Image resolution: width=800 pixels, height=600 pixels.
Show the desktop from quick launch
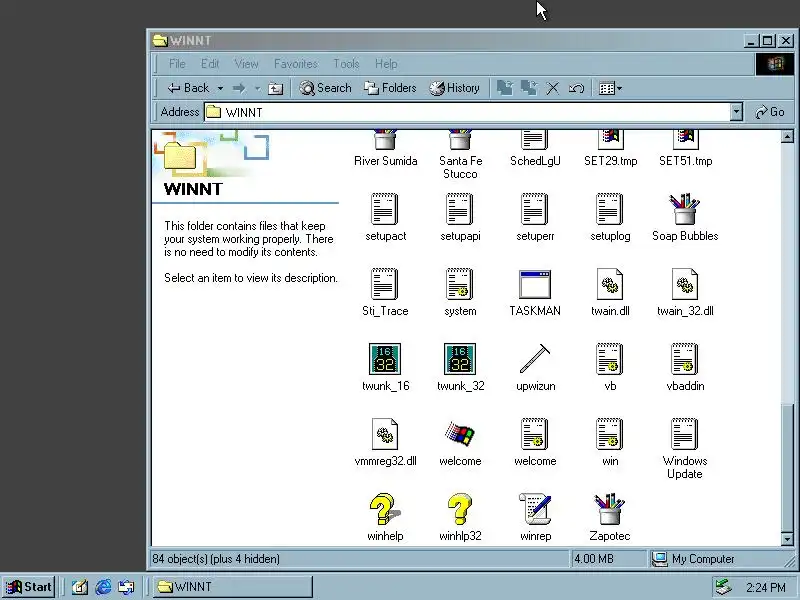tap(79, 587)
